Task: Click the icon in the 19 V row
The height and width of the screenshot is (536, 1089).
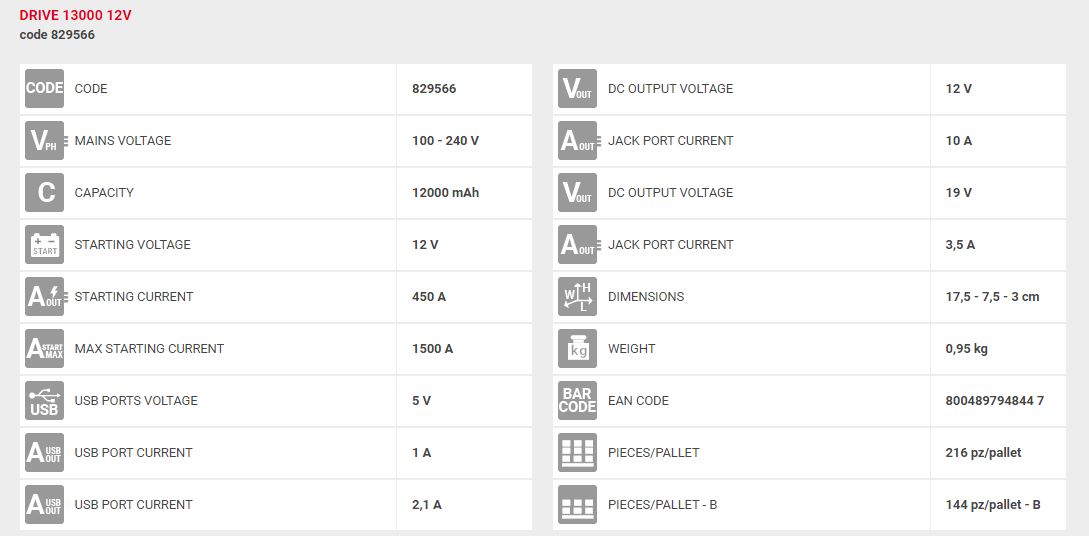Action: (577, 193)
